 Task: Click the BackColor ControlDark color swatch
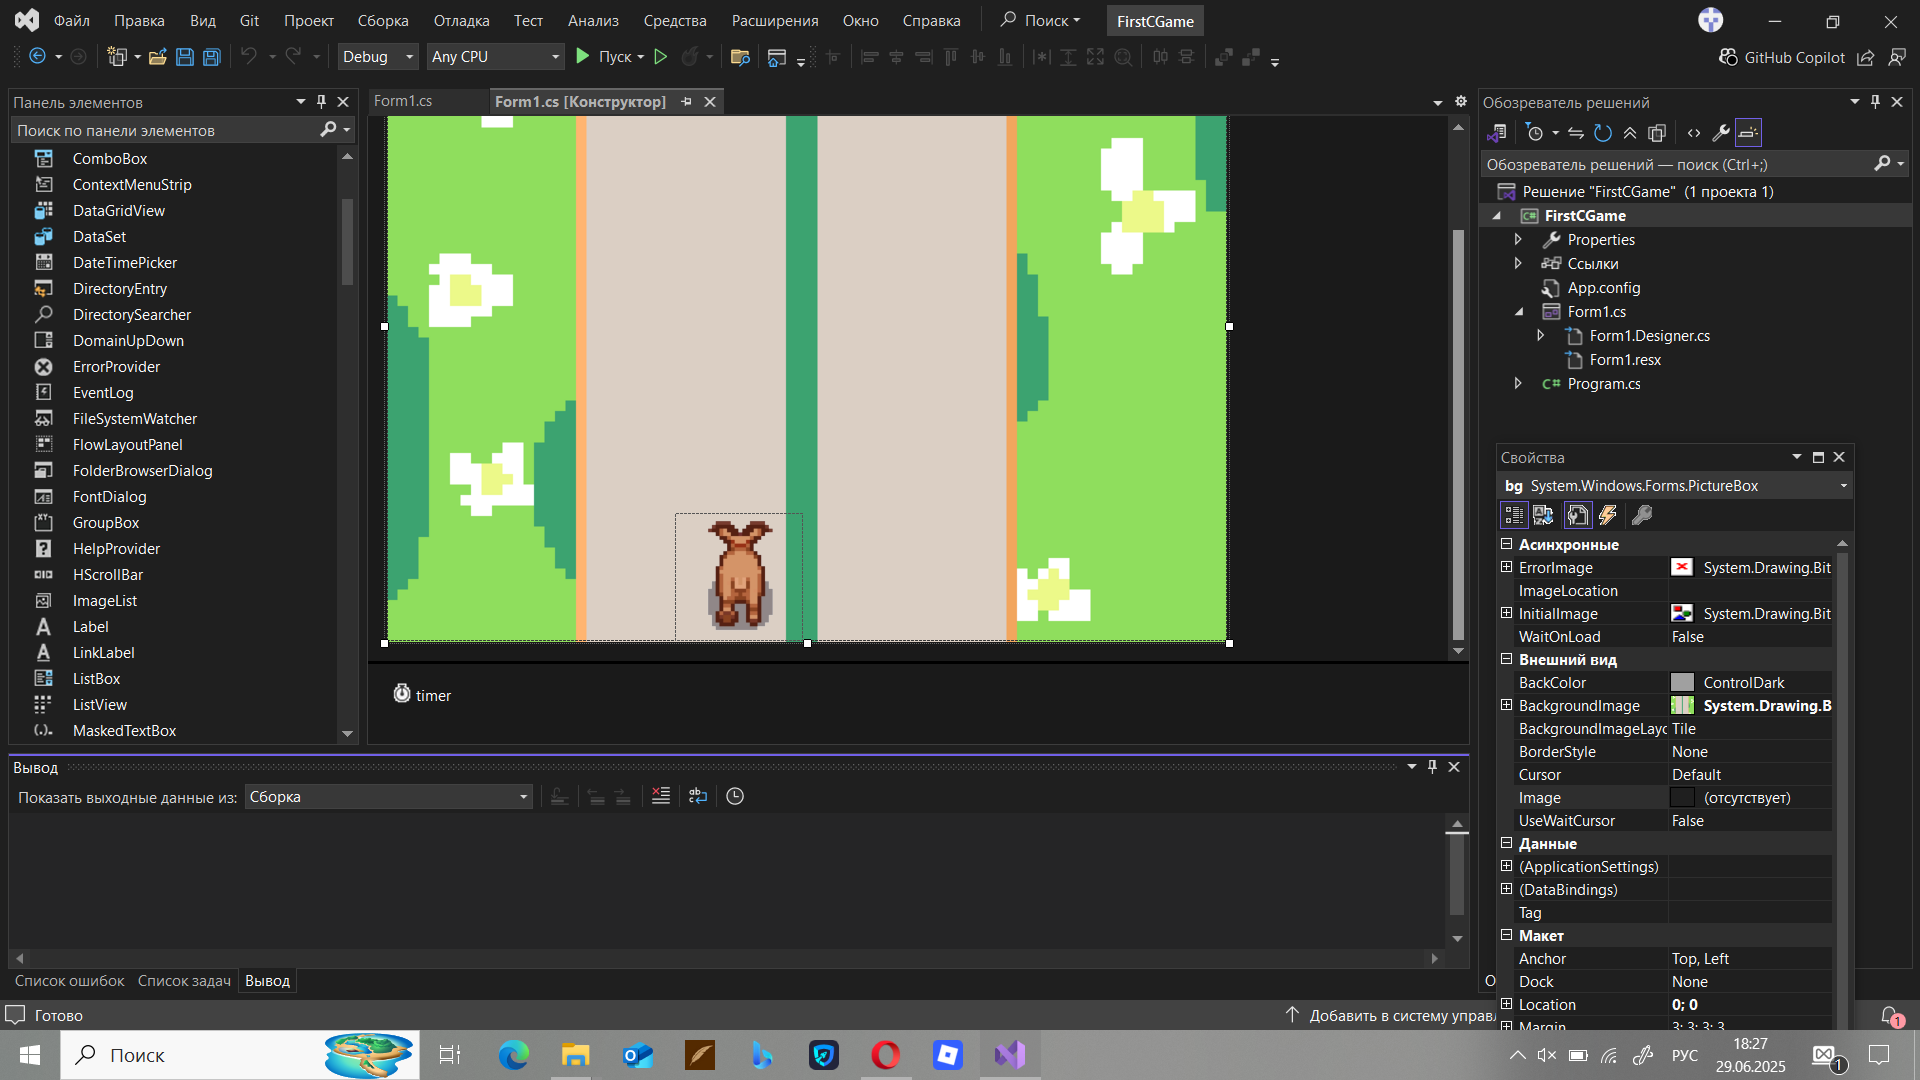(1682, 682)
